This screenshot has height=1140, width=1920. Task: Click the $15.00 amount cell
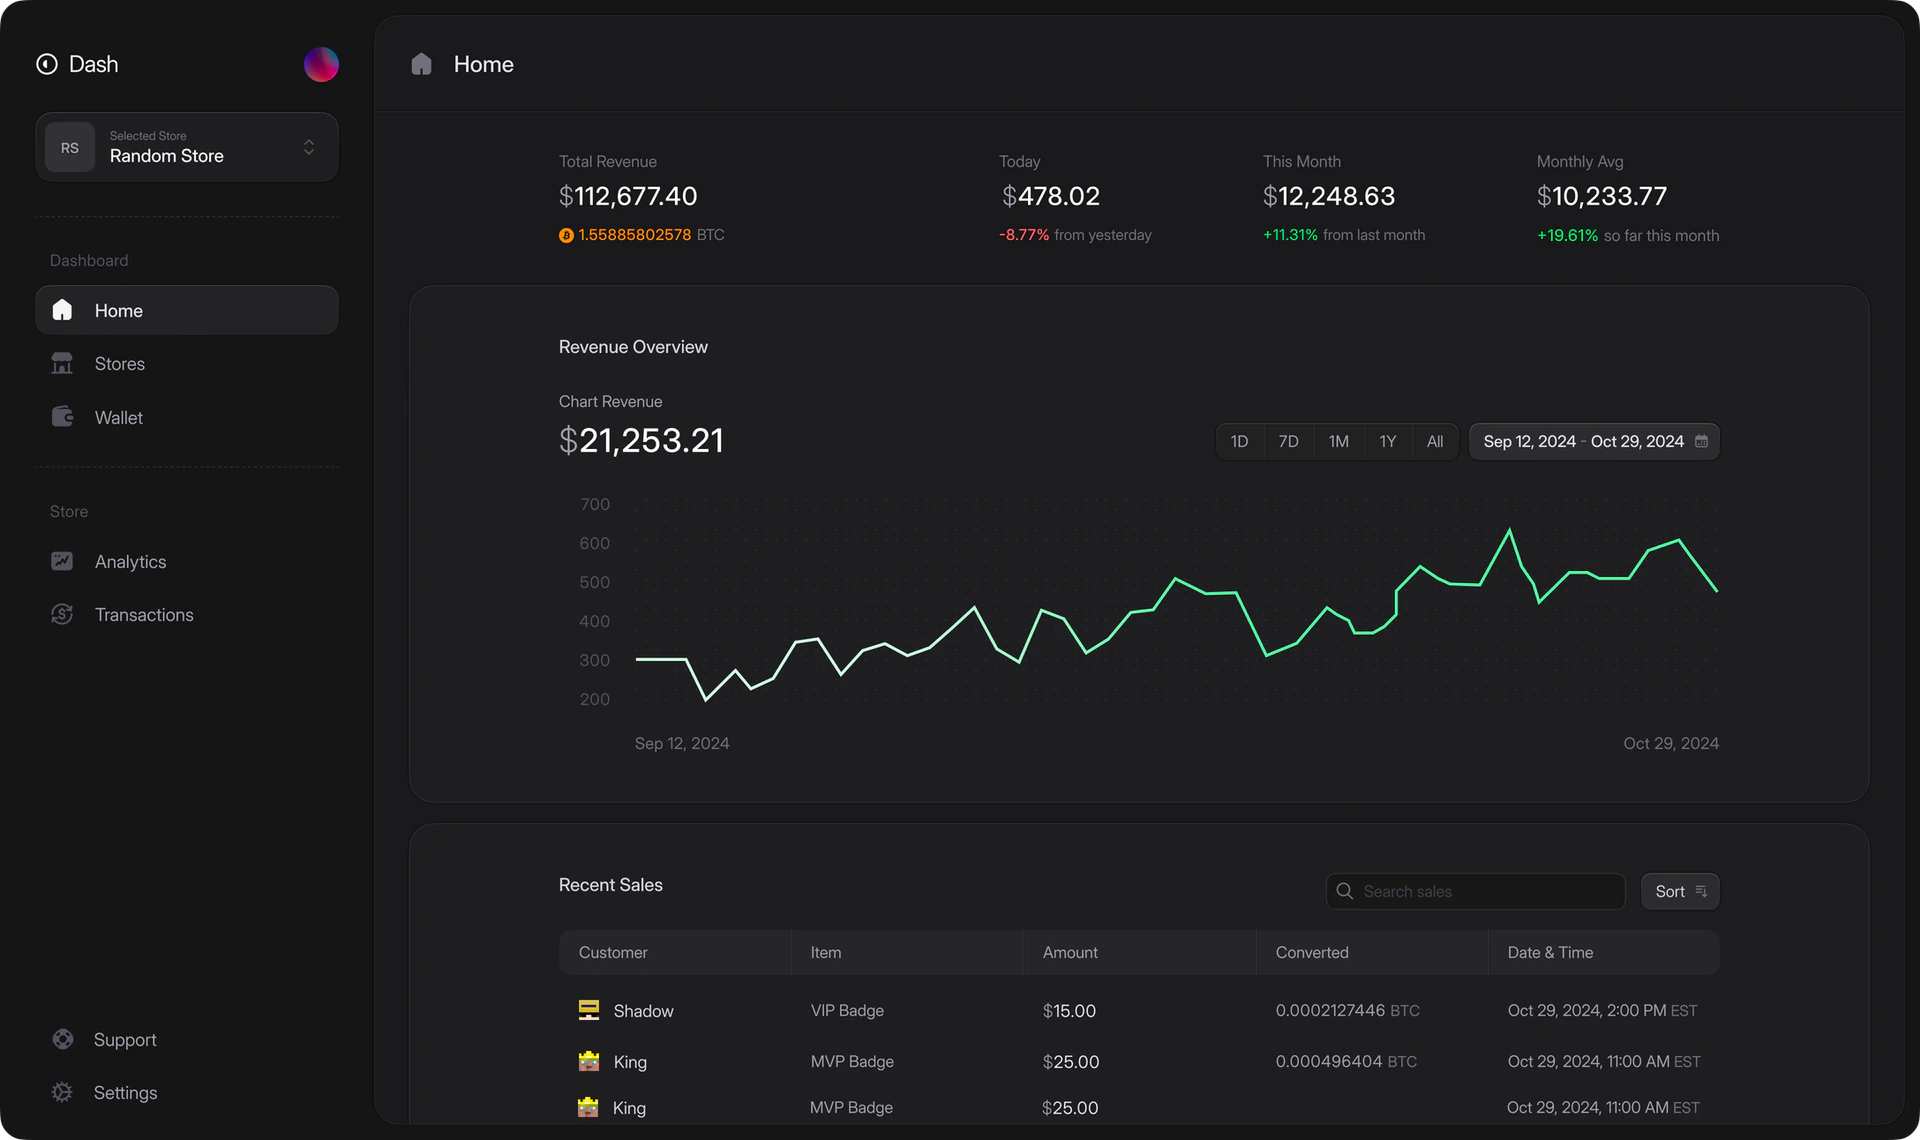point(1069,1010)
